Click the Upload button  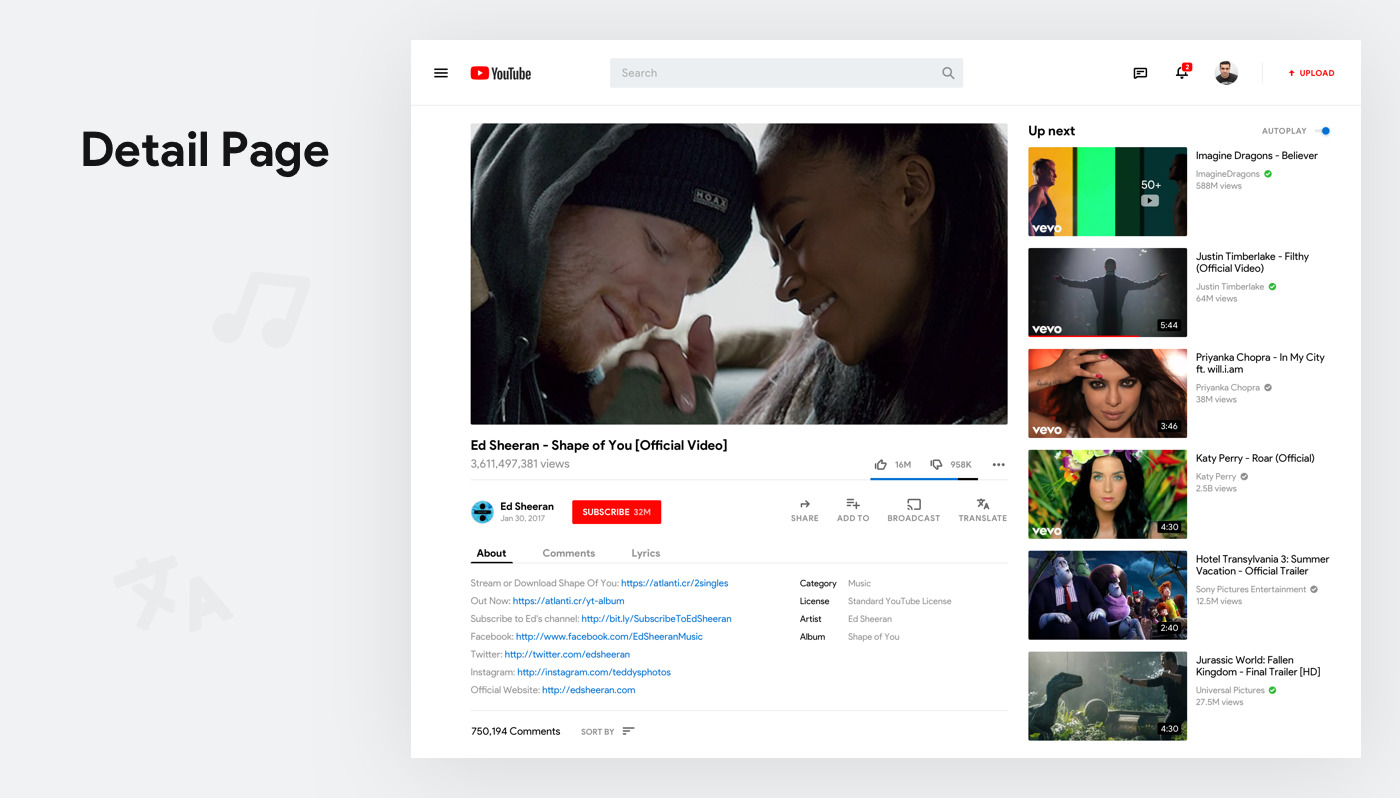click(1311, 73)
